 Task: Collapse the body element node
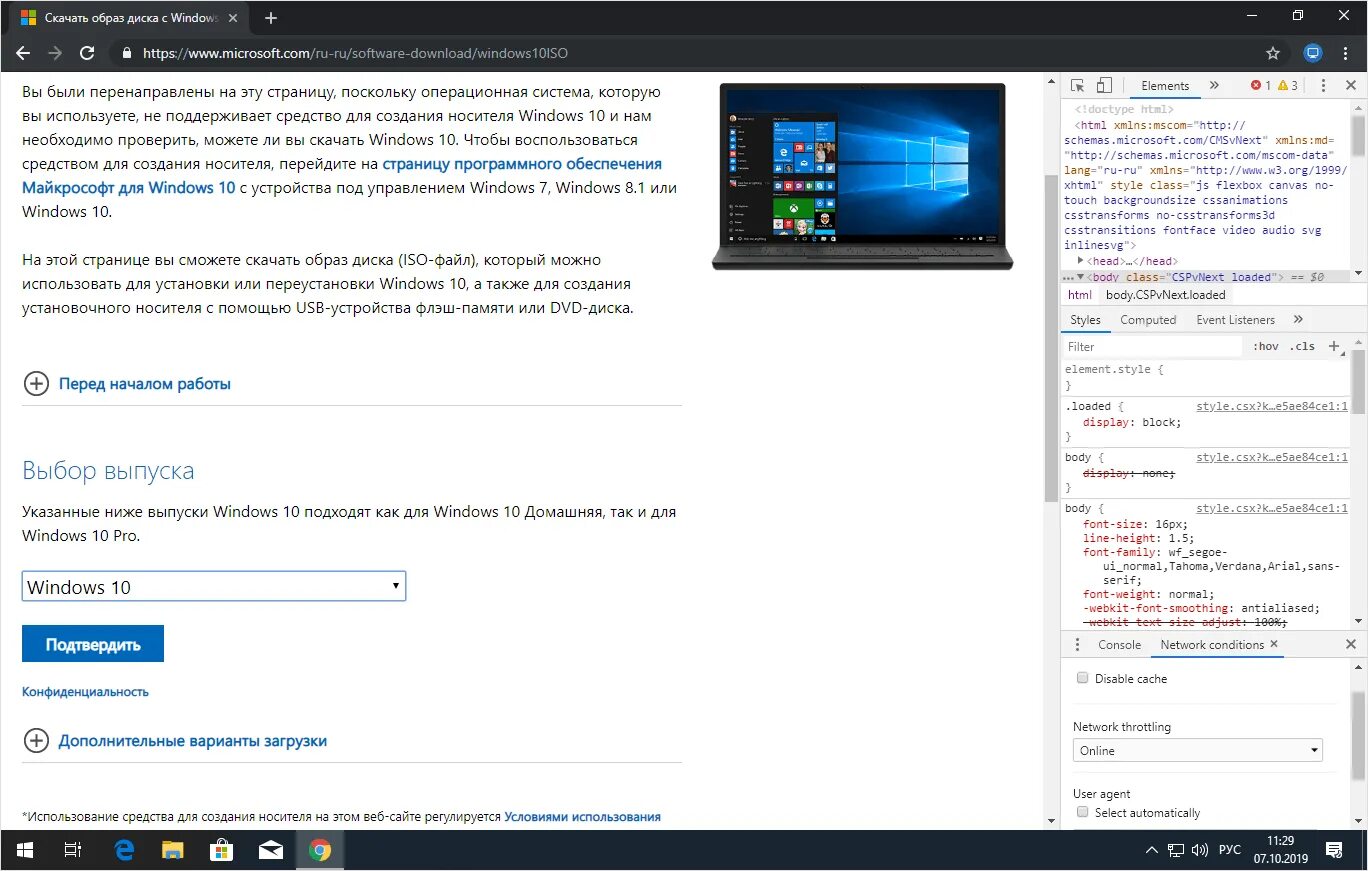pyautogui.click(x=1080, y=277)
